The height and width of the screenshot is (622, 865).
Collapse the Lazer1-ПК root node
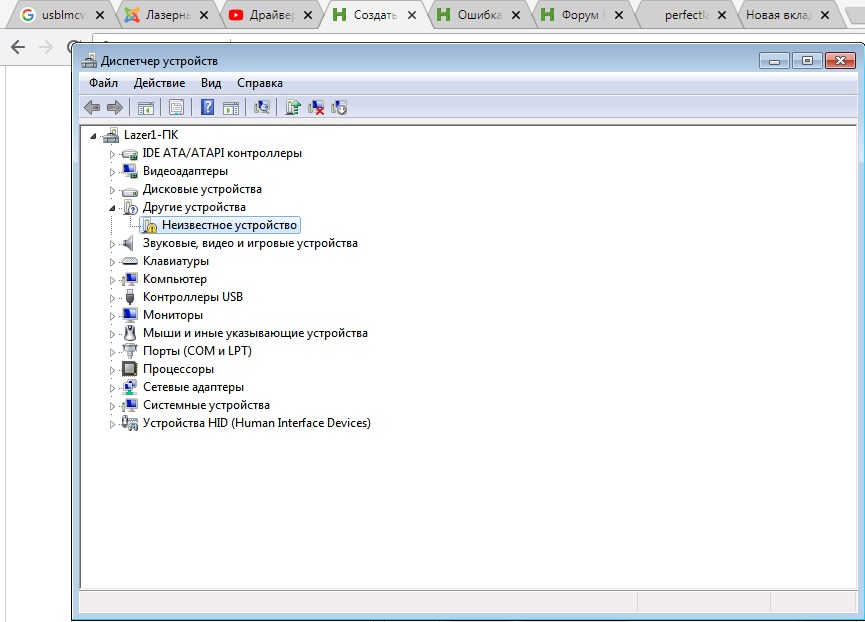[94, 136]
